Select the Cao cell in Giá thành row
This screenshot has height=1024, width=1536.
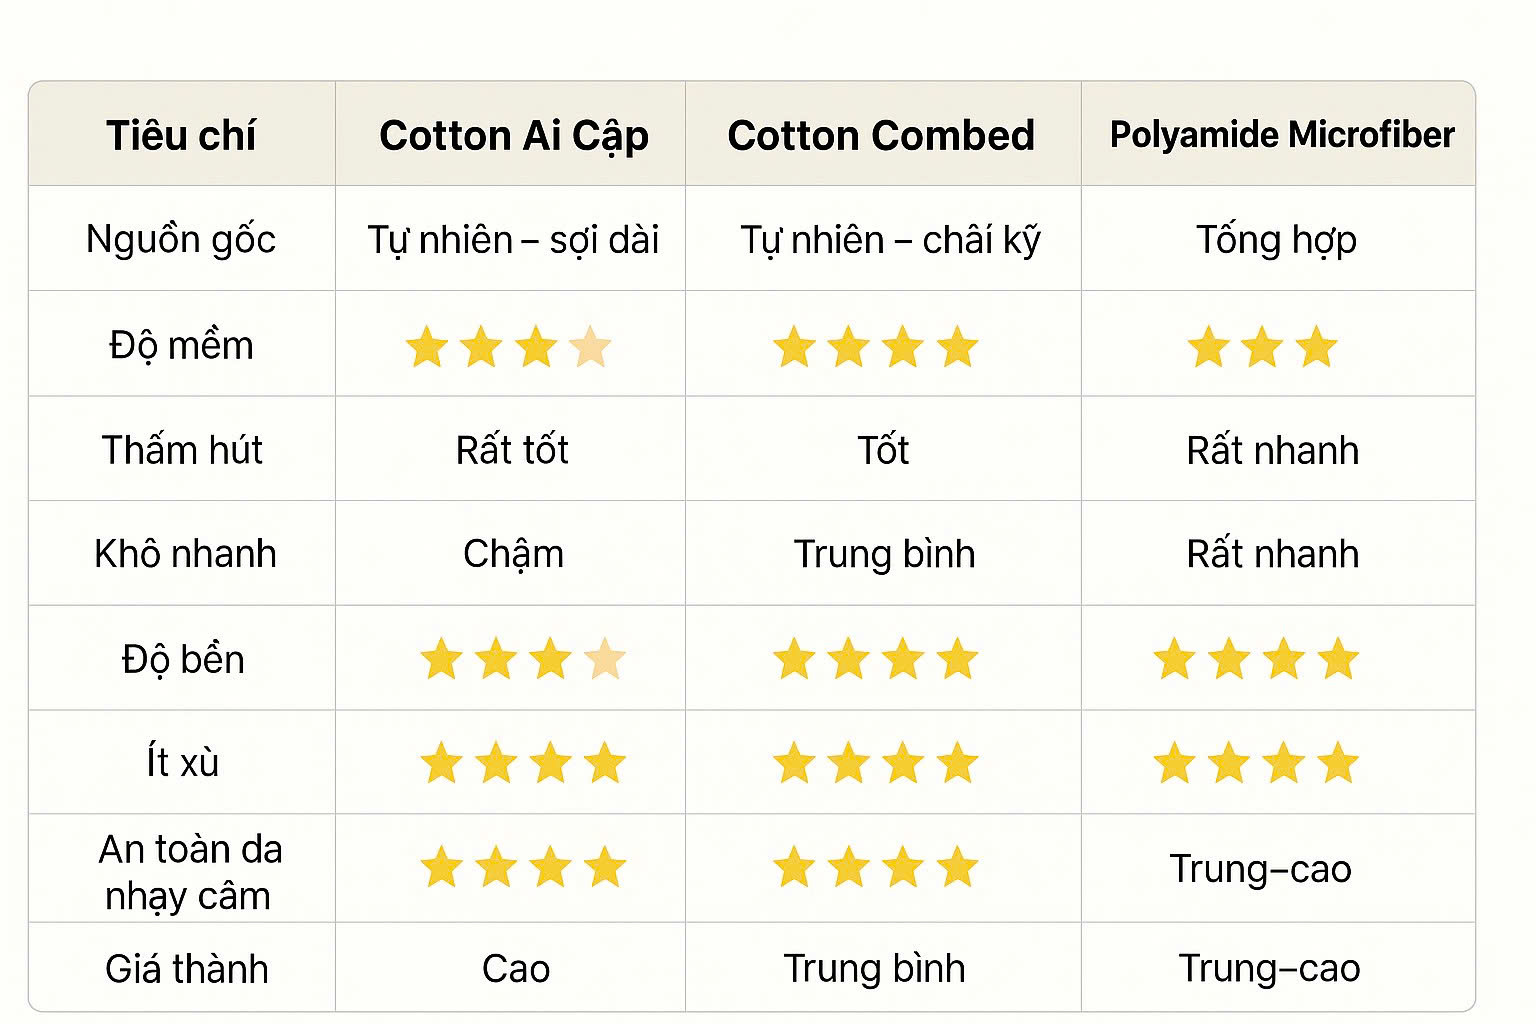tap(516, 969)
